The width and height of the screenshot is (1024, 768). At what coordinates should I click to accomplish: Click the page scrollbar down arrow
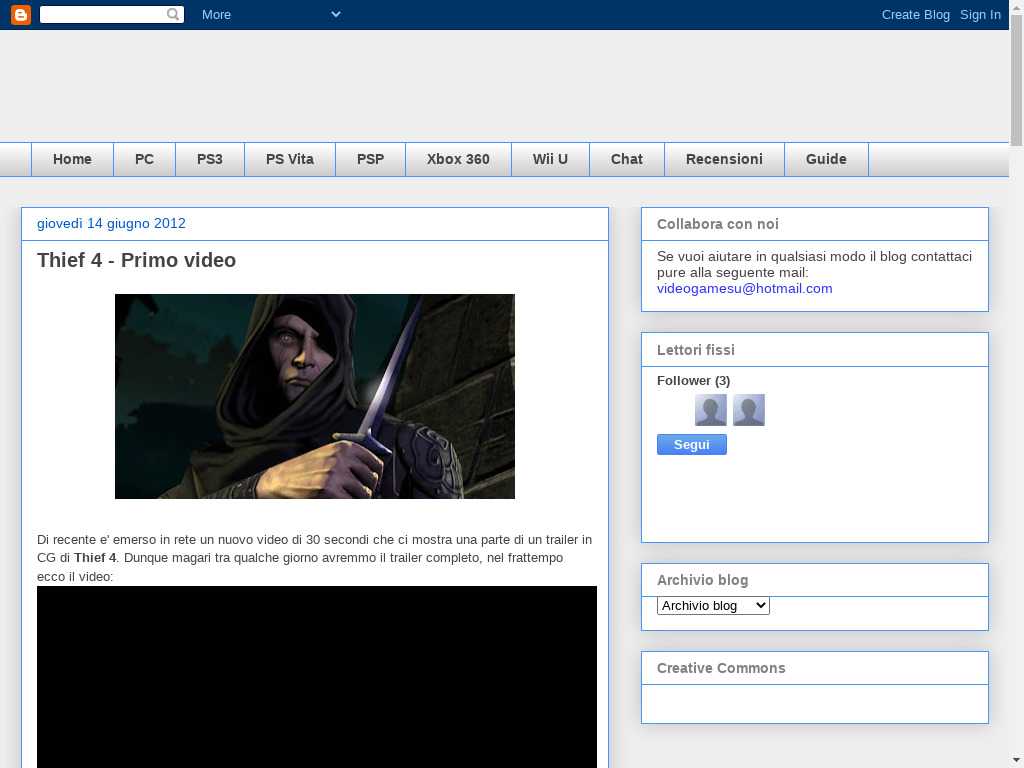1016,759
